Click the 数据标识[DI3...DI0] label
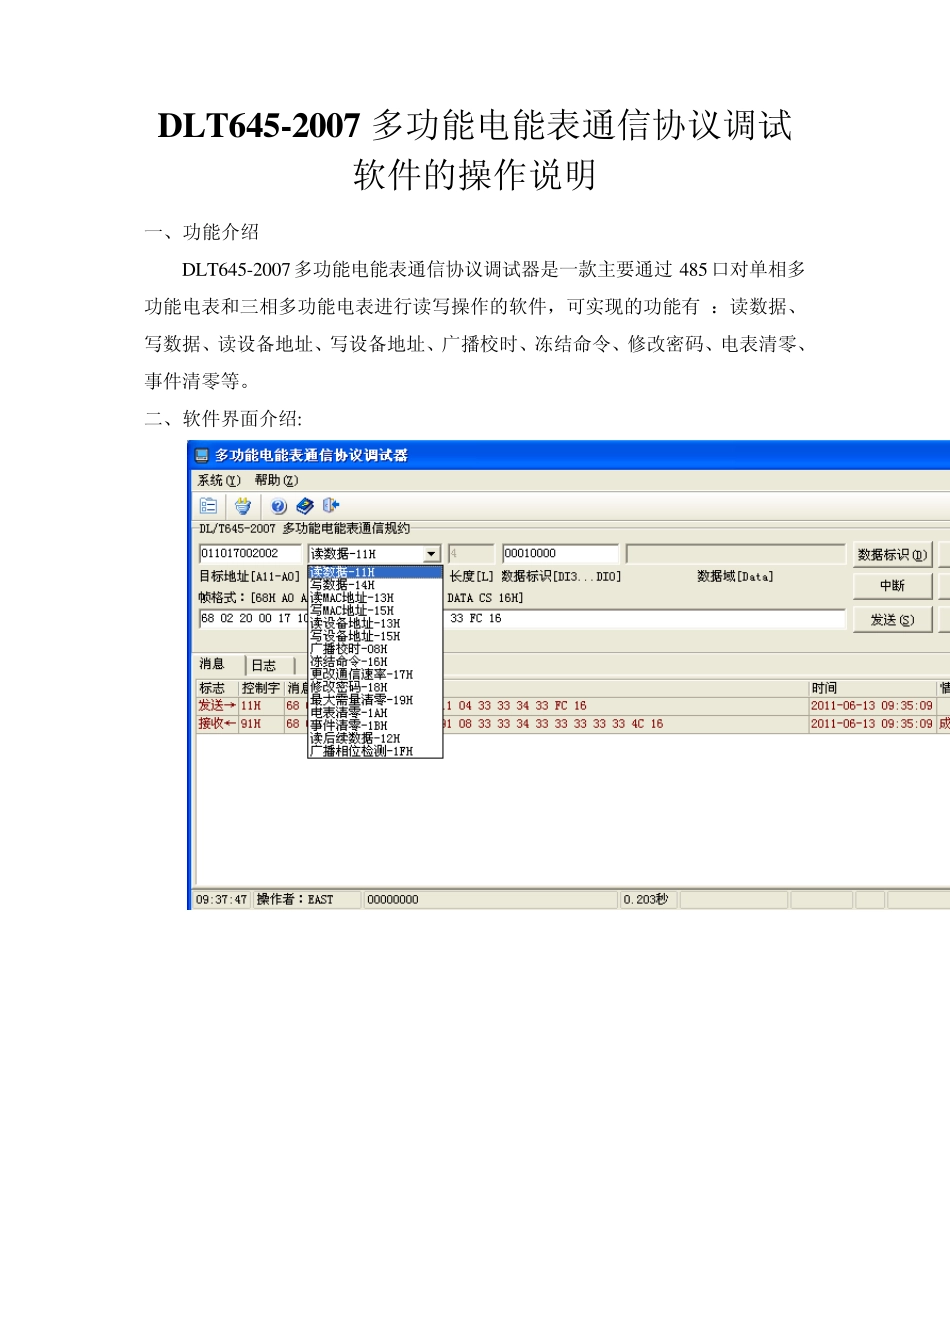This screenshot has height=1344, width=950. coord(561,577)
